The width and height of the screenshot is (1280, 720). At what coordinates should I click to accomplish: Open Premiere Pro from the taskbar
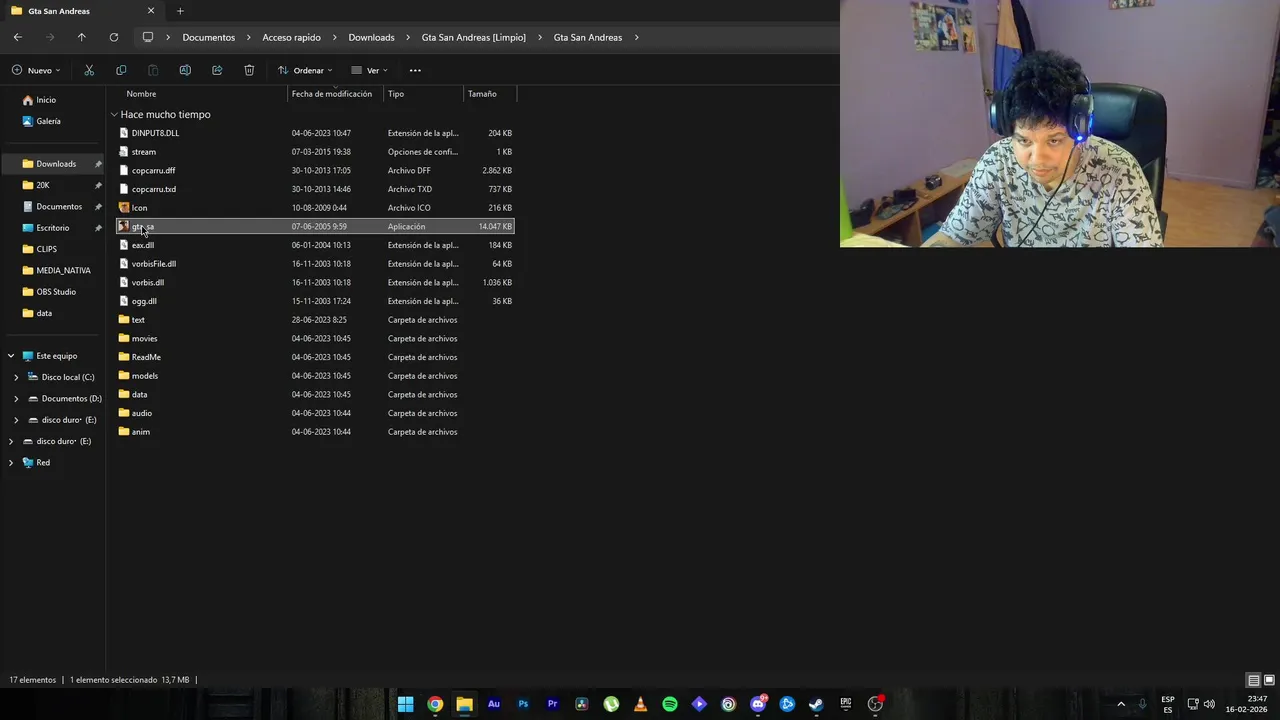[x=552, y=704]
